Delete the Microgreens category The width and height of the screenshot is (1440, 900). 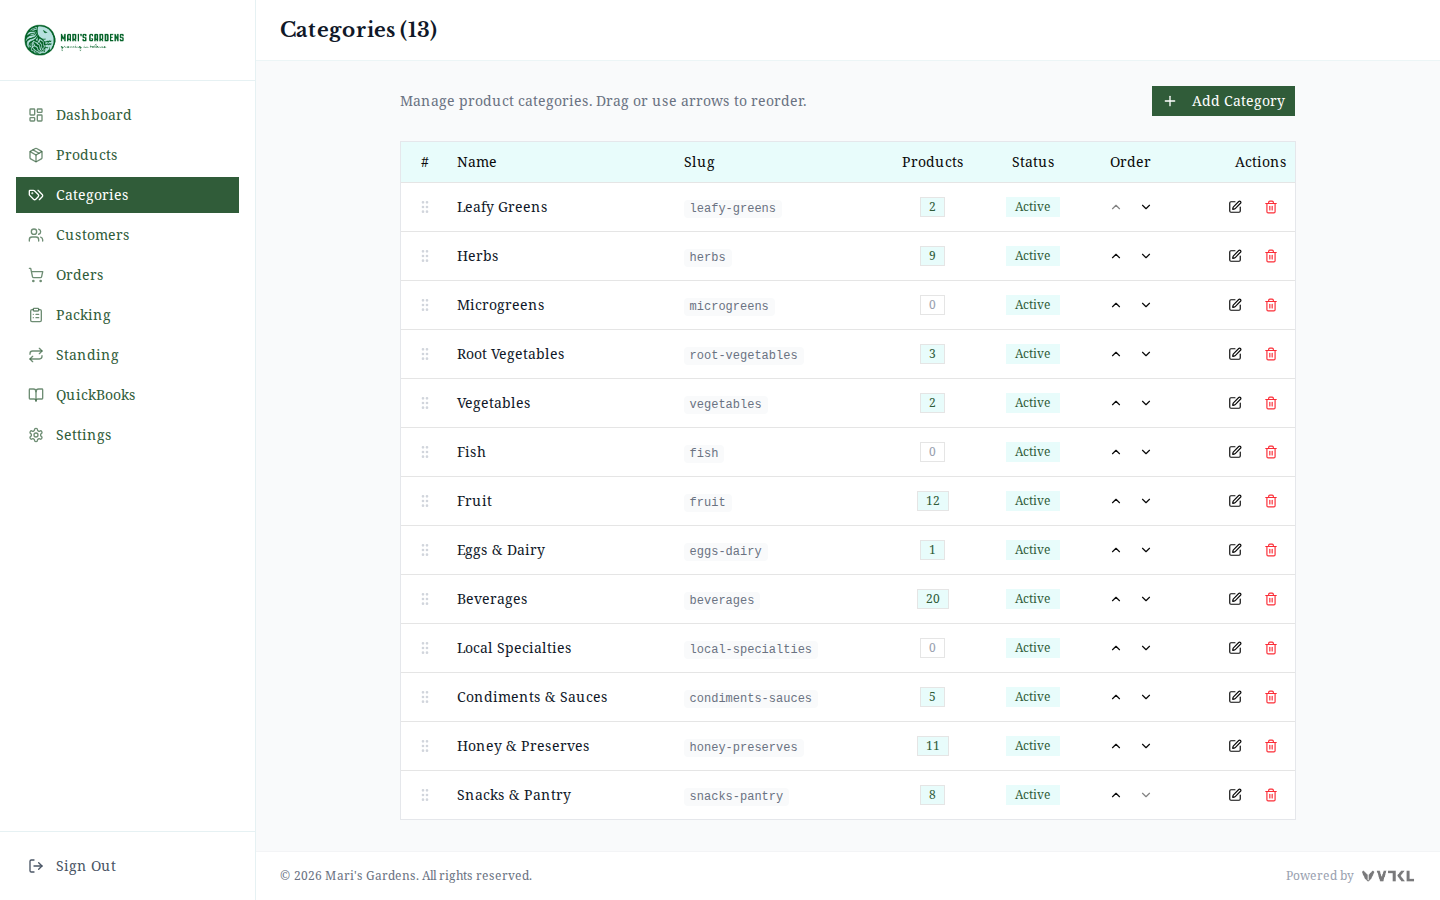click(1271, 305)
